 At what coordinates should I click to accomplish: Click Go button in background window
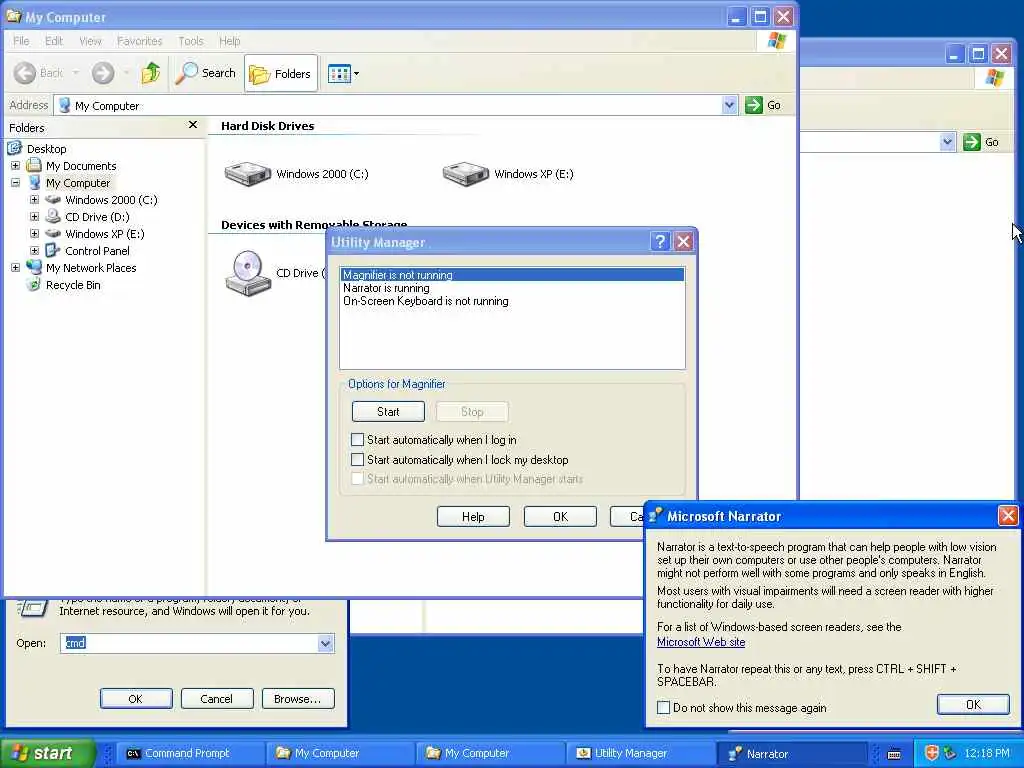(x=982, y=142)
